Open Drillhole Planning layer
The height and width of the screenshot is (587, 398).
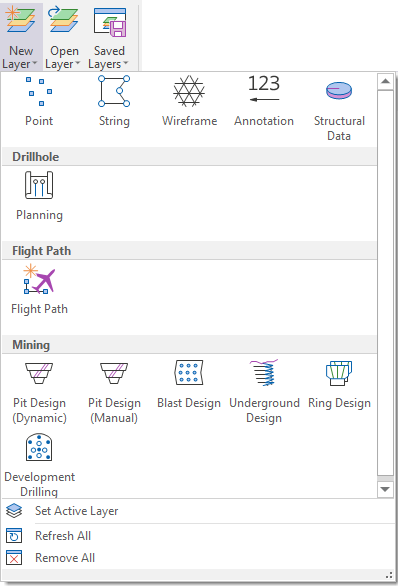(39, 196)
